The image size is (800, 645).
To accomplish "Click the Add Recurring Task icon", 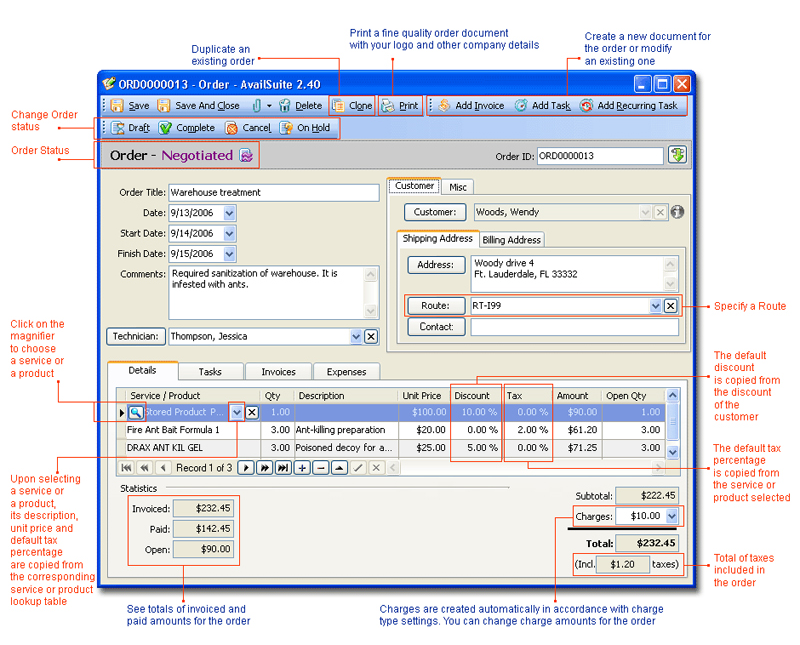I will point(586,105).
